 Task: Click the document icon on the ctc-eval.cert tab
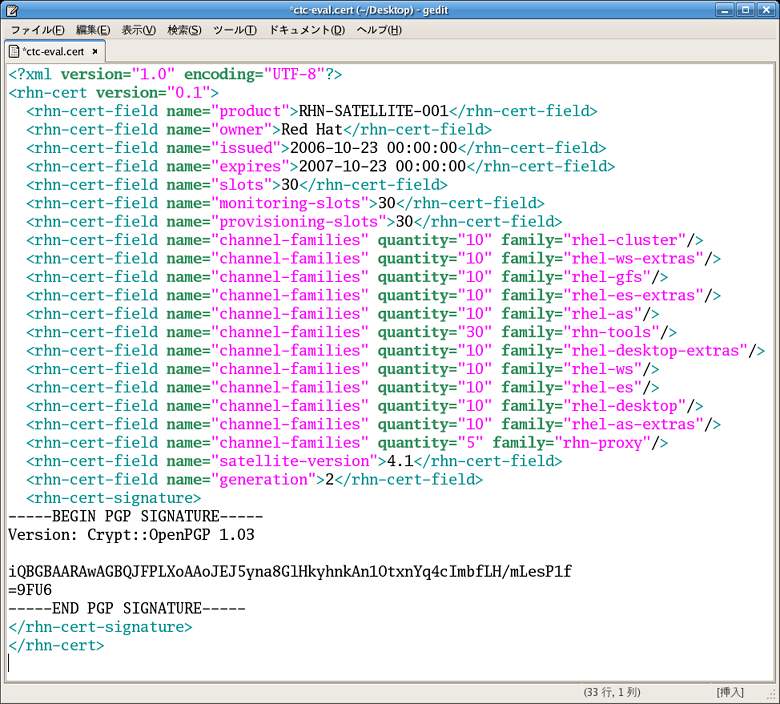coord(14,51)
